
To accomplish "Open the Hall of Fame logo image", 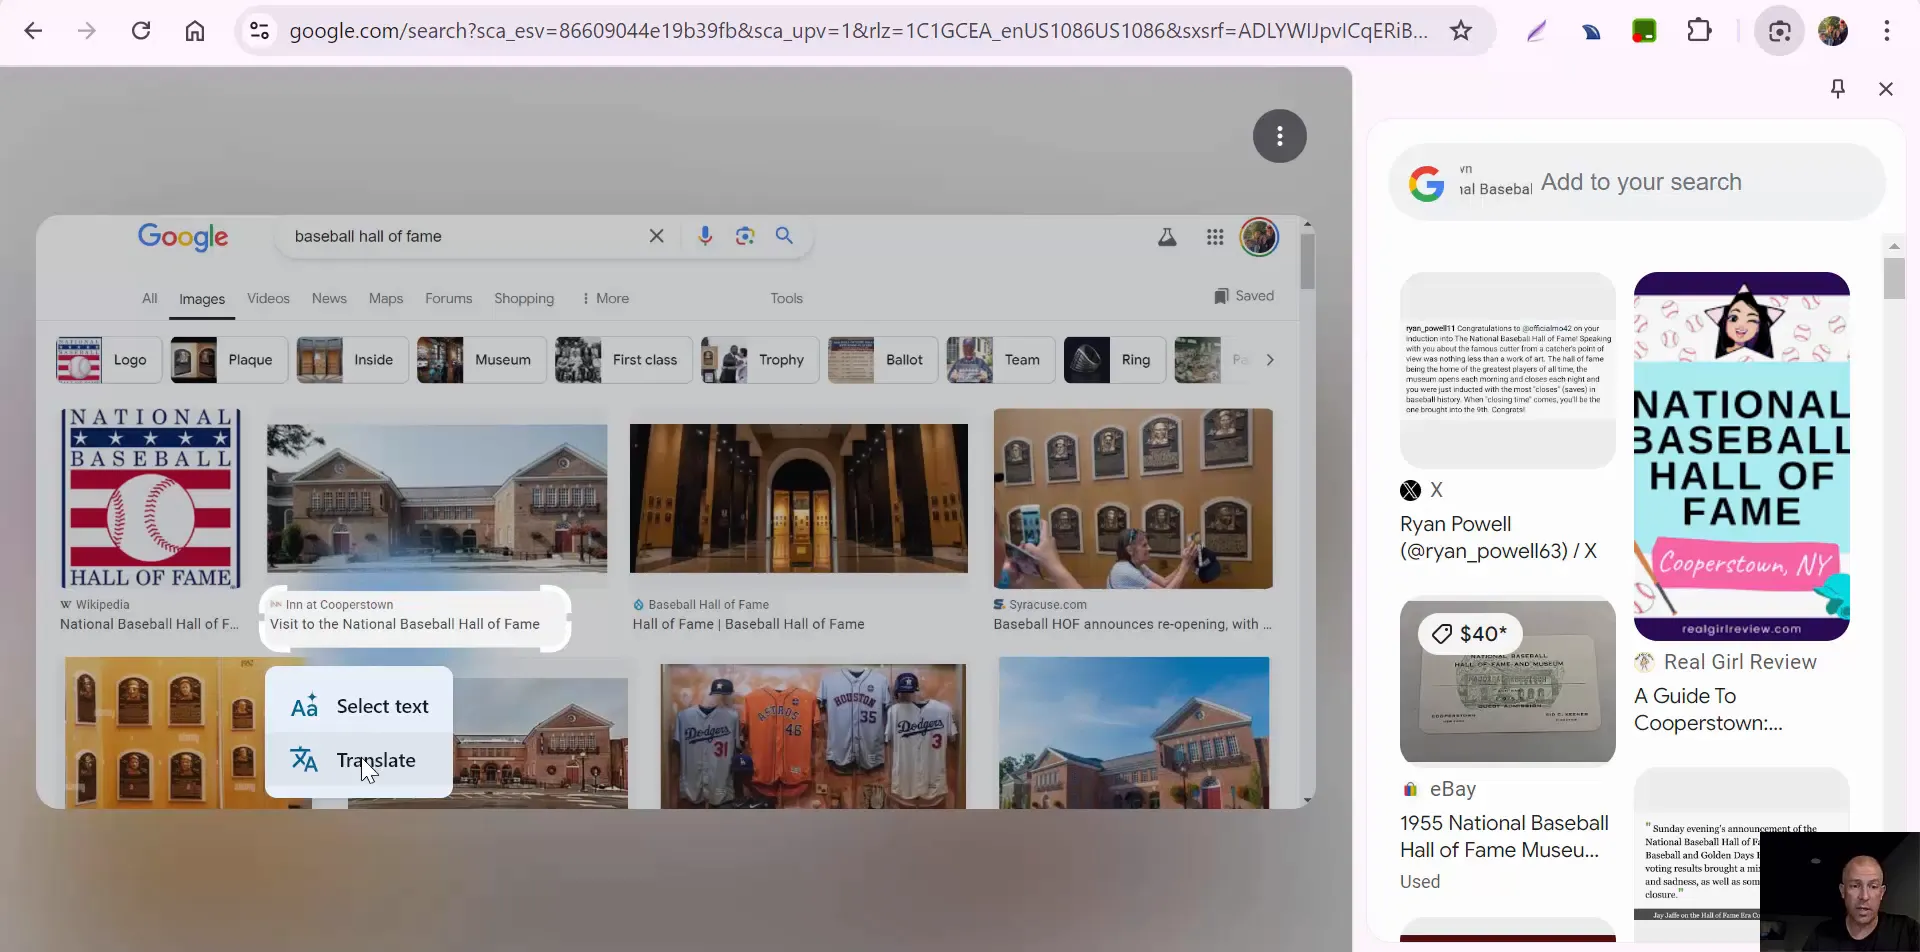I will (x=151, y=498).
